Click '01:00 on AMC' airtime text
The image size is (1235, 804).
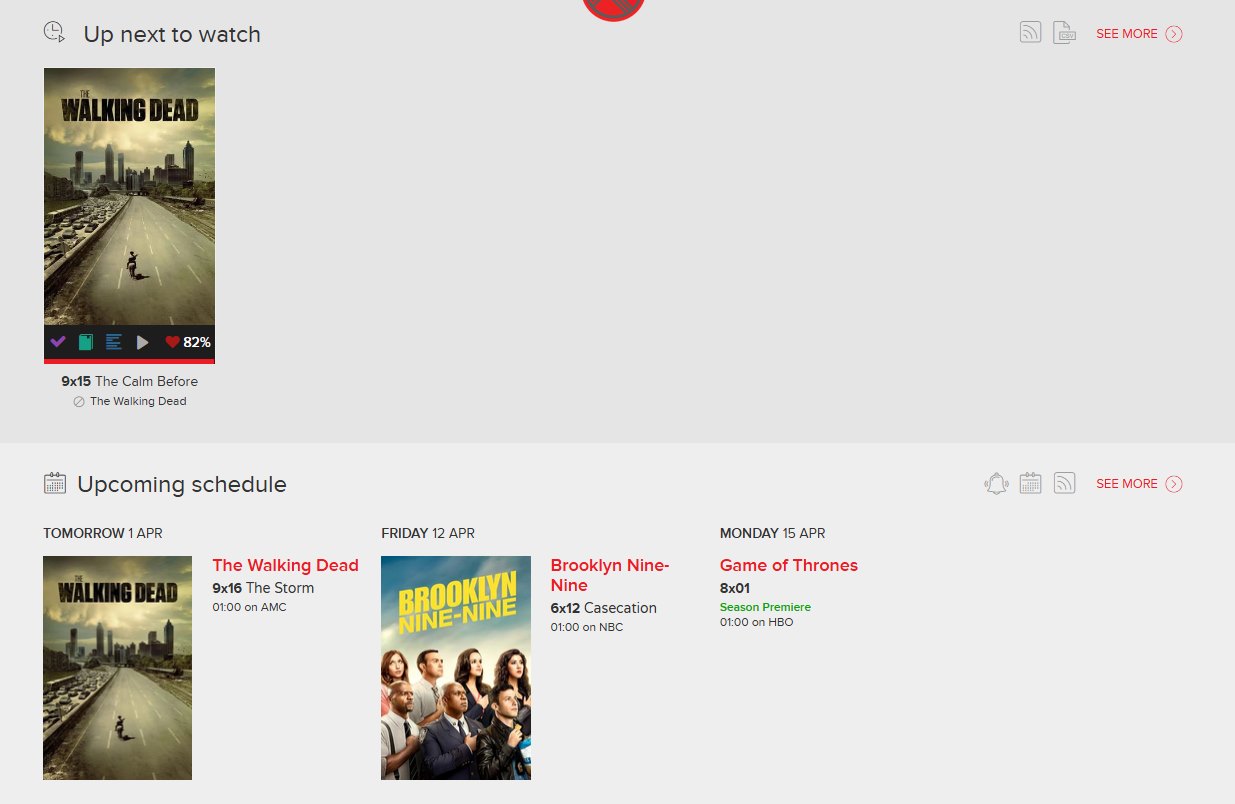click(249, 607)
